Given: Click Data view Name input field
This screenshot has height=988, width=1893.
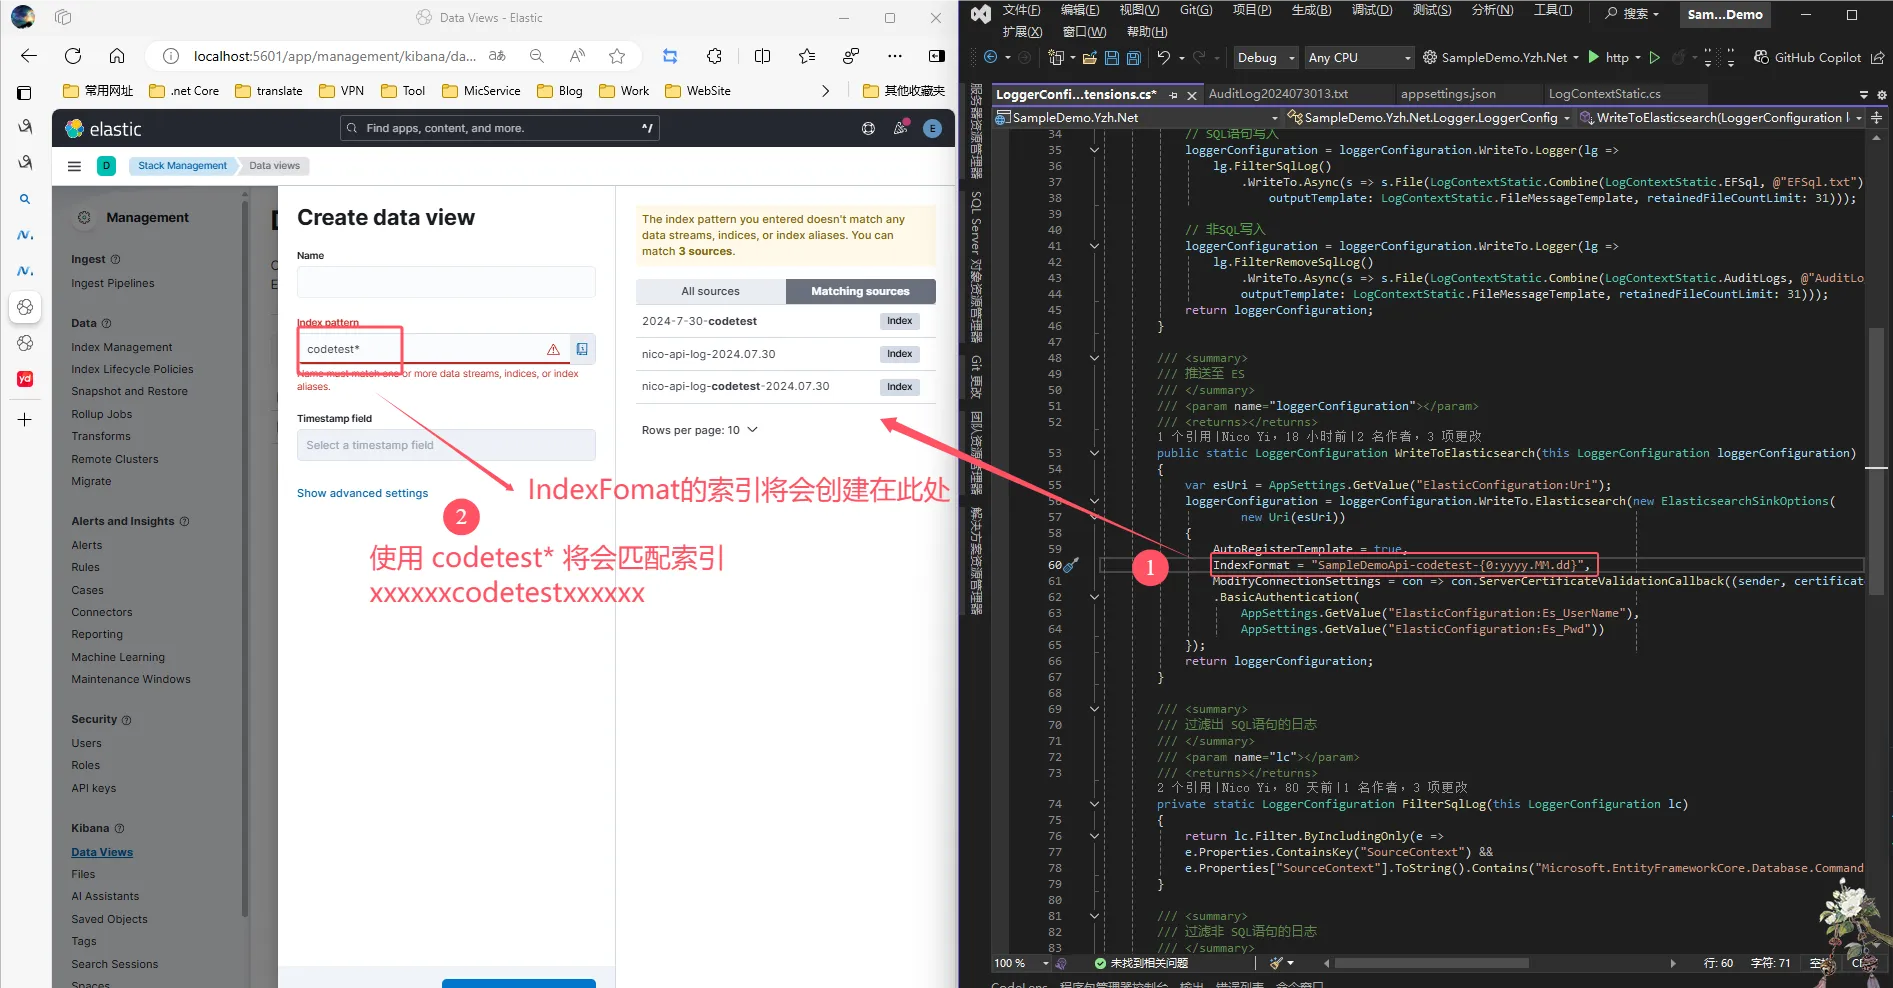Looking at the screenshot, I should pyautogui.click(x=446, y=282).
